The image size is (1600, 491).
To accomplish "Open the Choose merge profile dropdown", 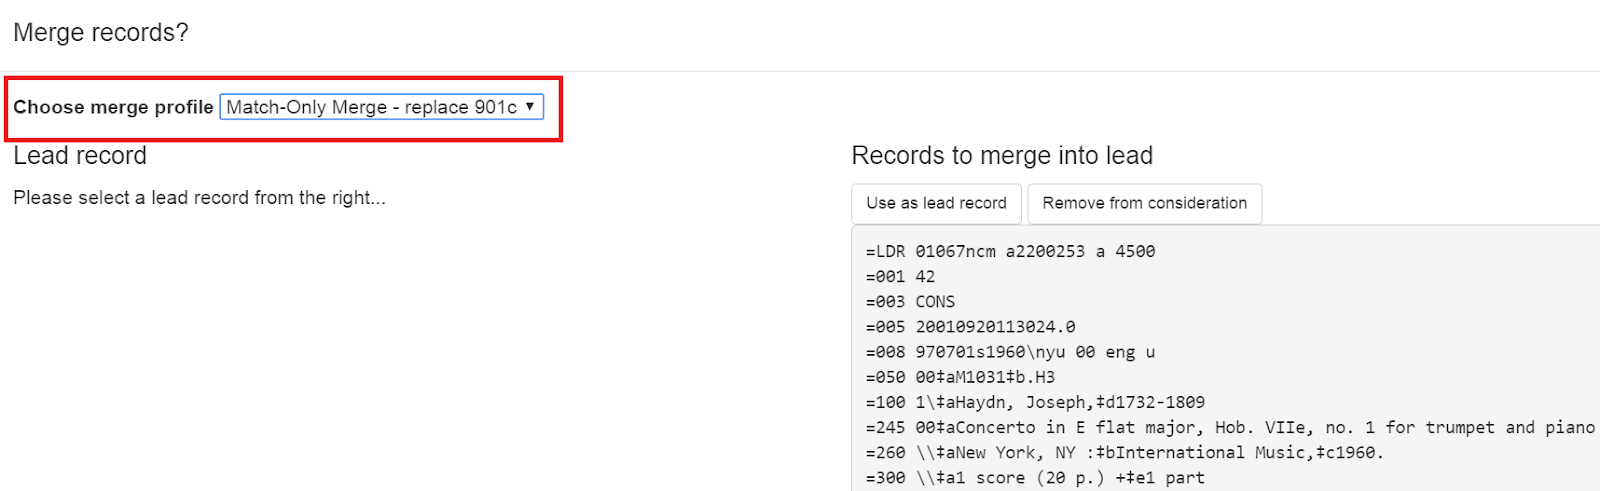I will (x=380, y=107).
